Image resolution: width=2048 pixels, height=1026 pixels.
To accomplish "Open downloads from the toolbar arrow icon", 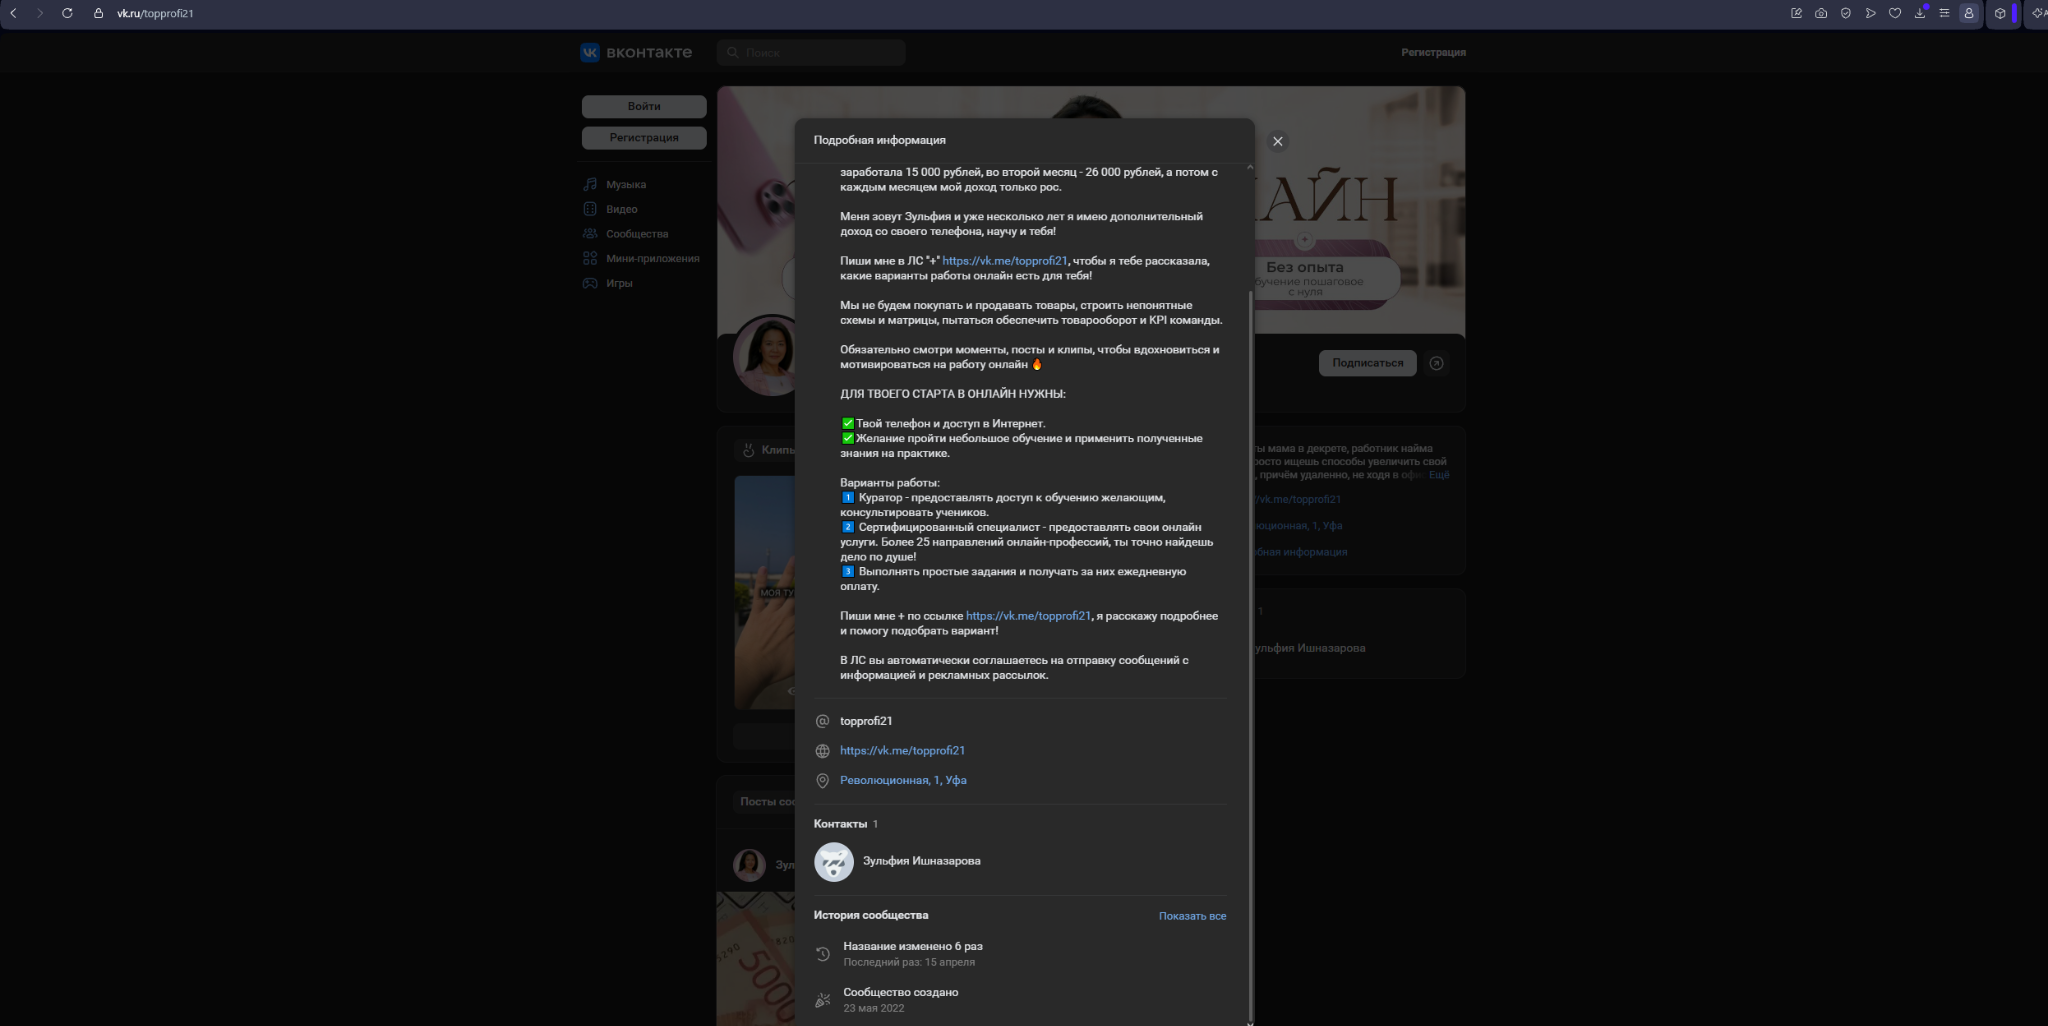I will (1920, 13).
